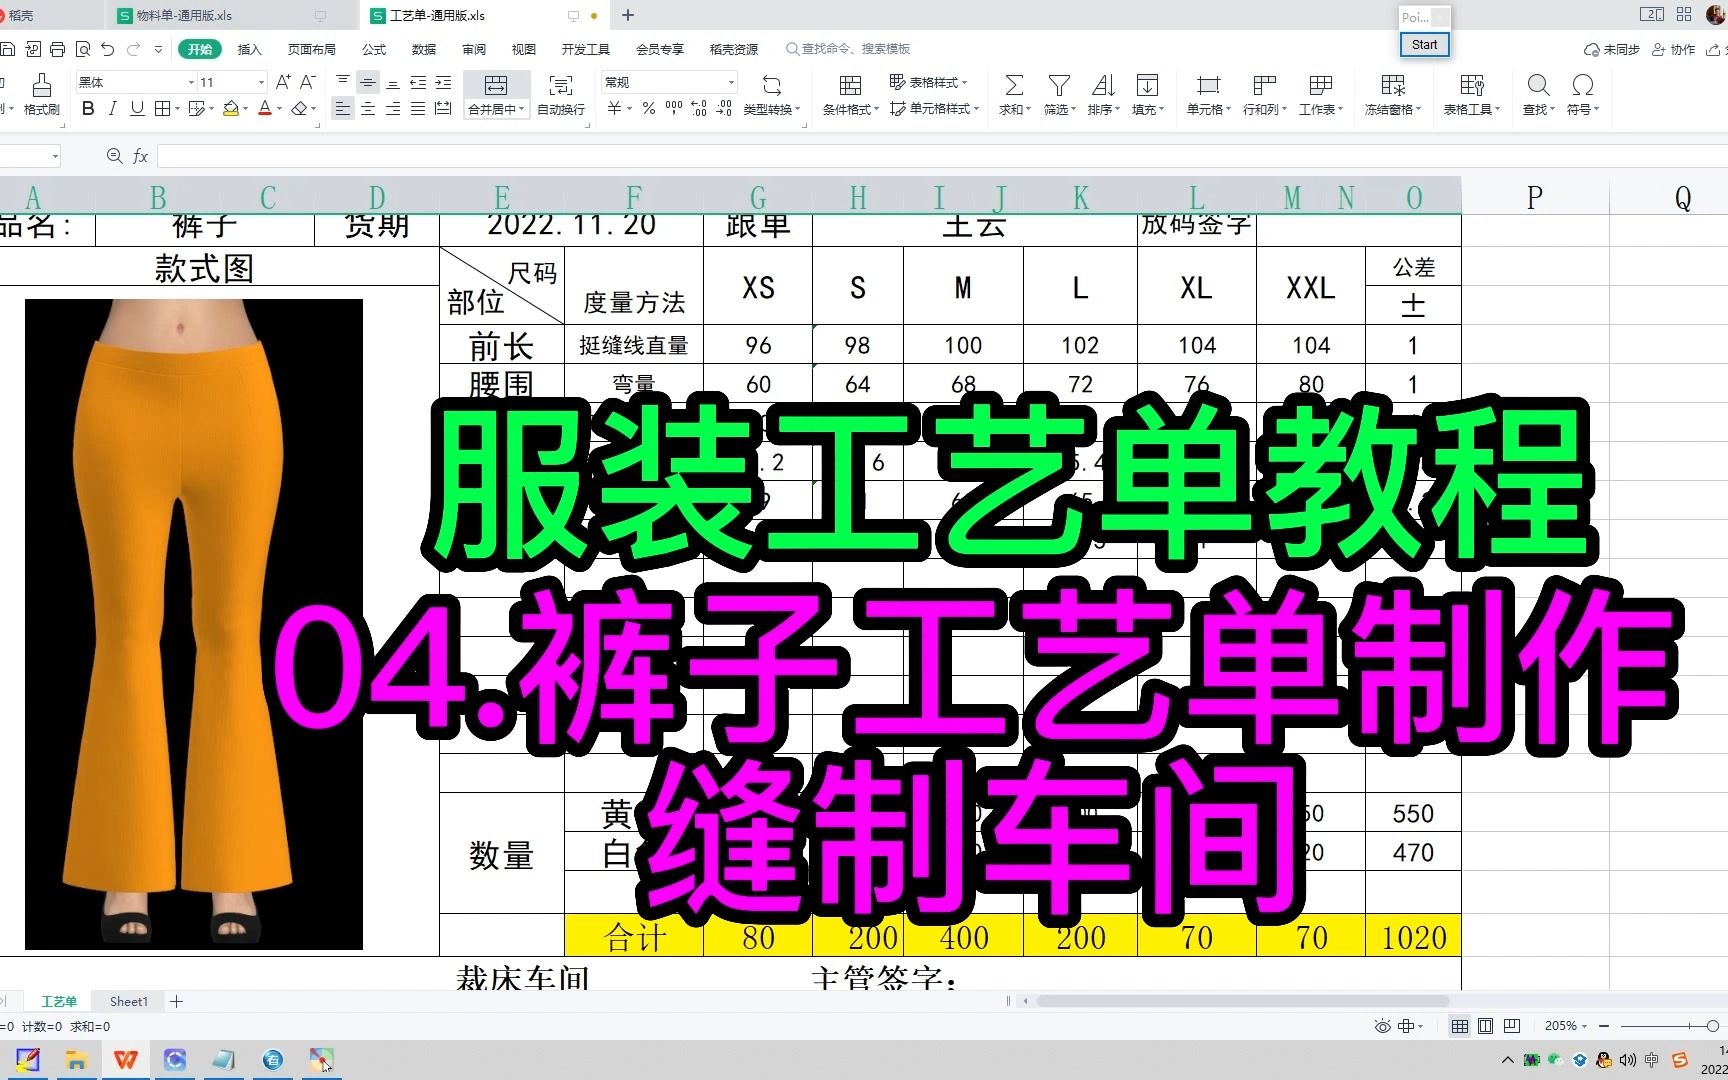Apply the red font color
This screenshot has width=1728, height=1080.
(265, 109)
